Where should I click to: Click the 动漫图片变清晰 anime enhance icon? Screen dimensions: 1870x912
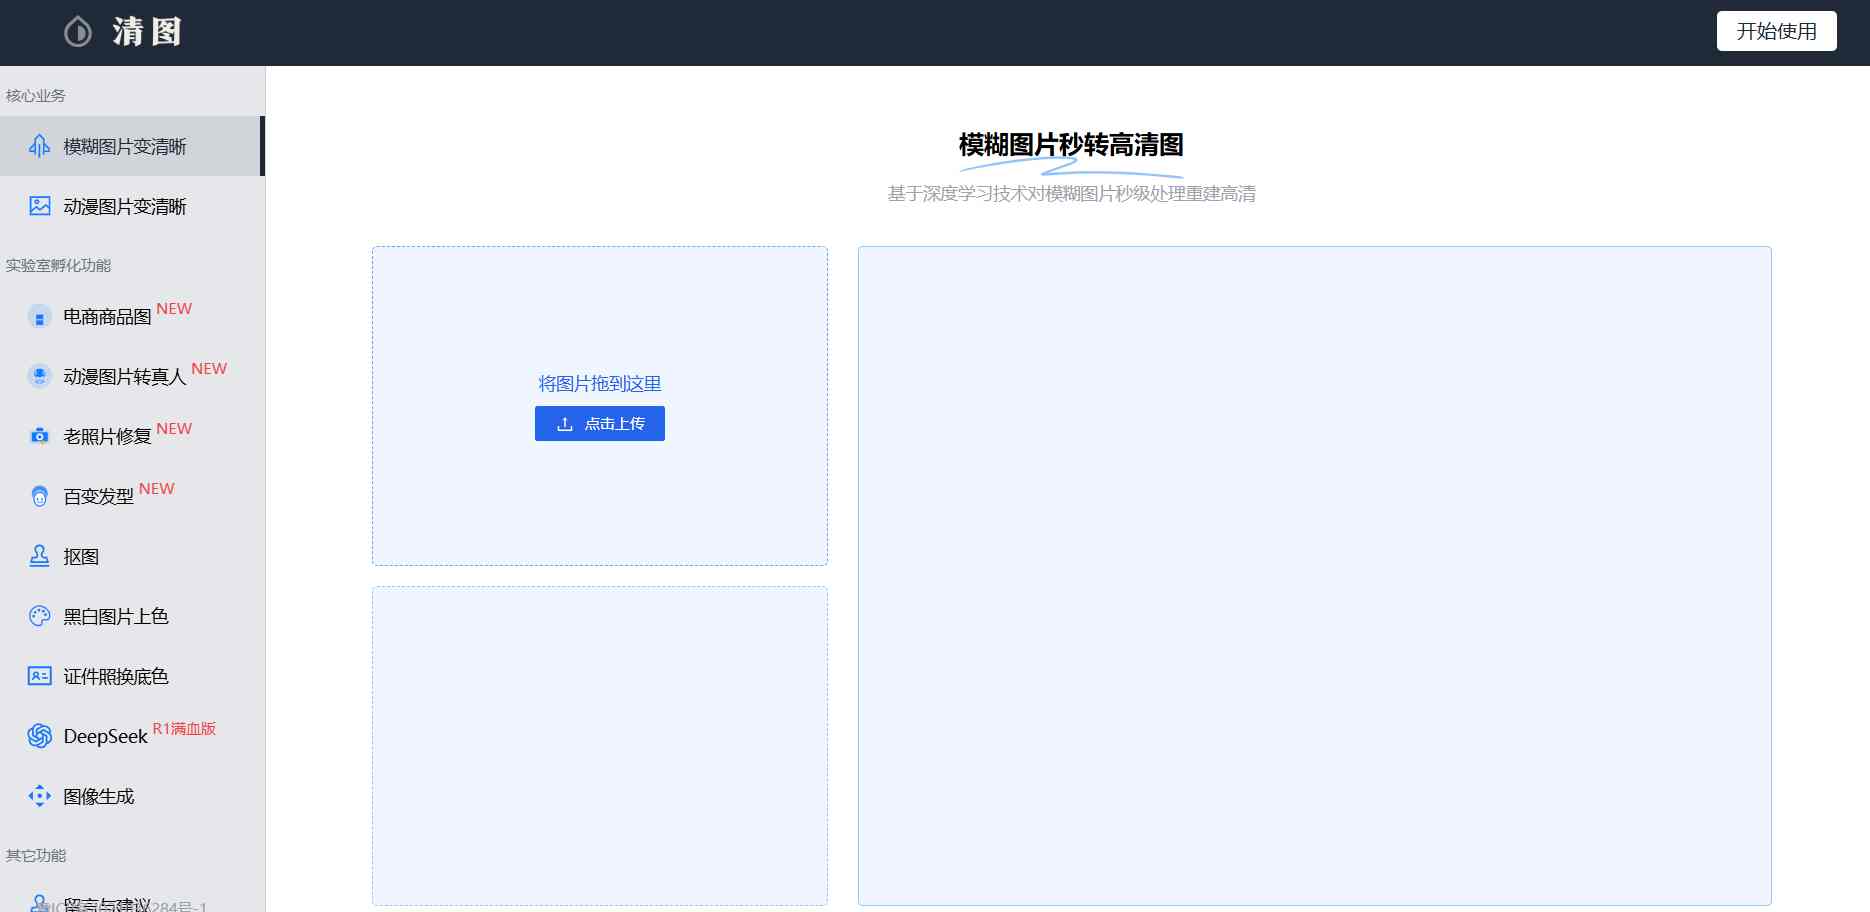pyautogui.click(x=38, y=206)
